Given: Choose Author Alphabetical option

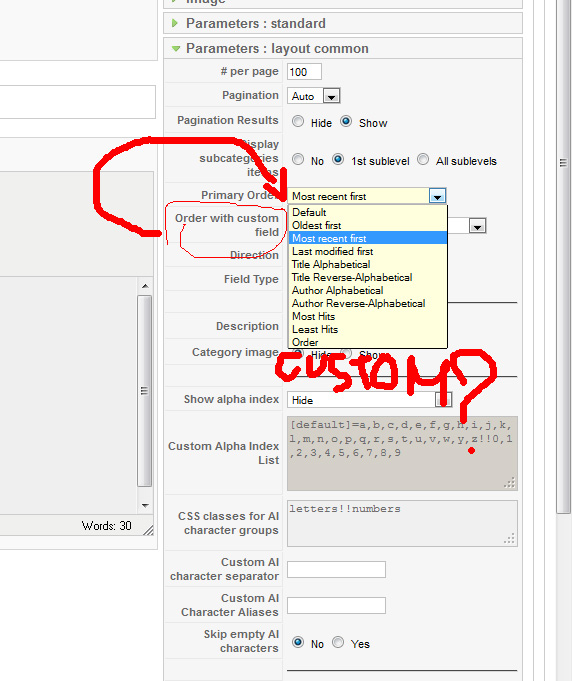Looking at the screenshot, I should click(367, 291).
